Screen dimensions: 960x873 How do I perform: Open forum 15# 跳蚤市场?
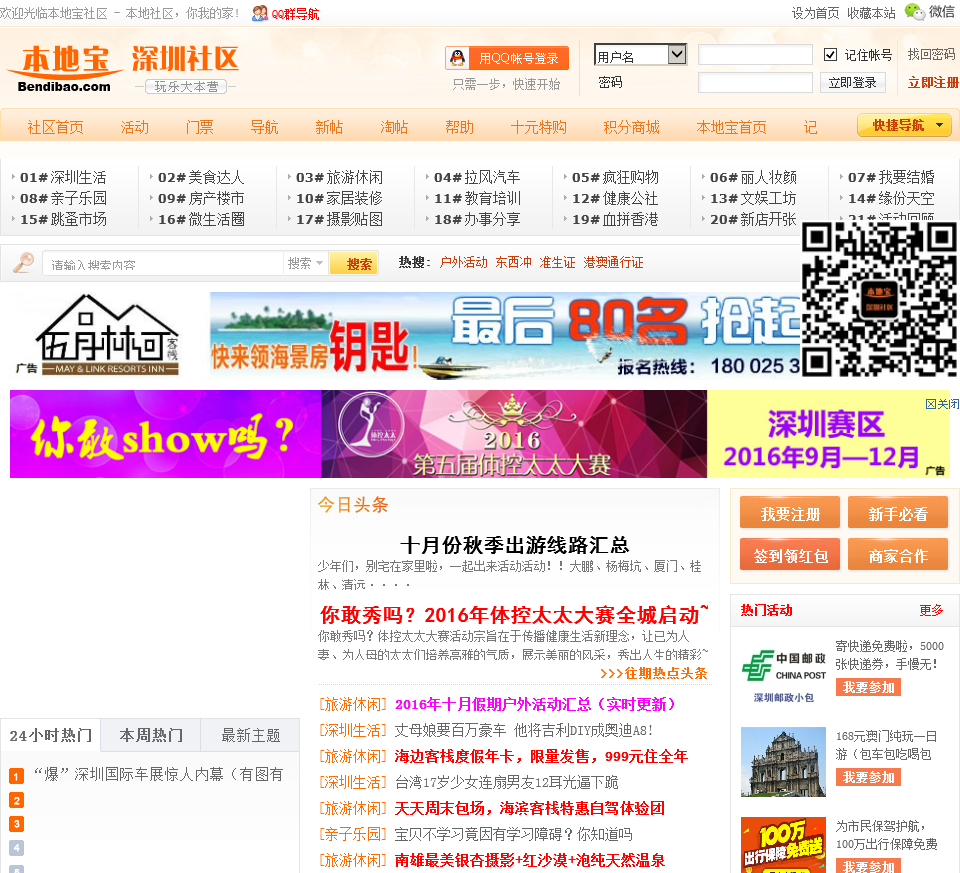coord(62,219)
